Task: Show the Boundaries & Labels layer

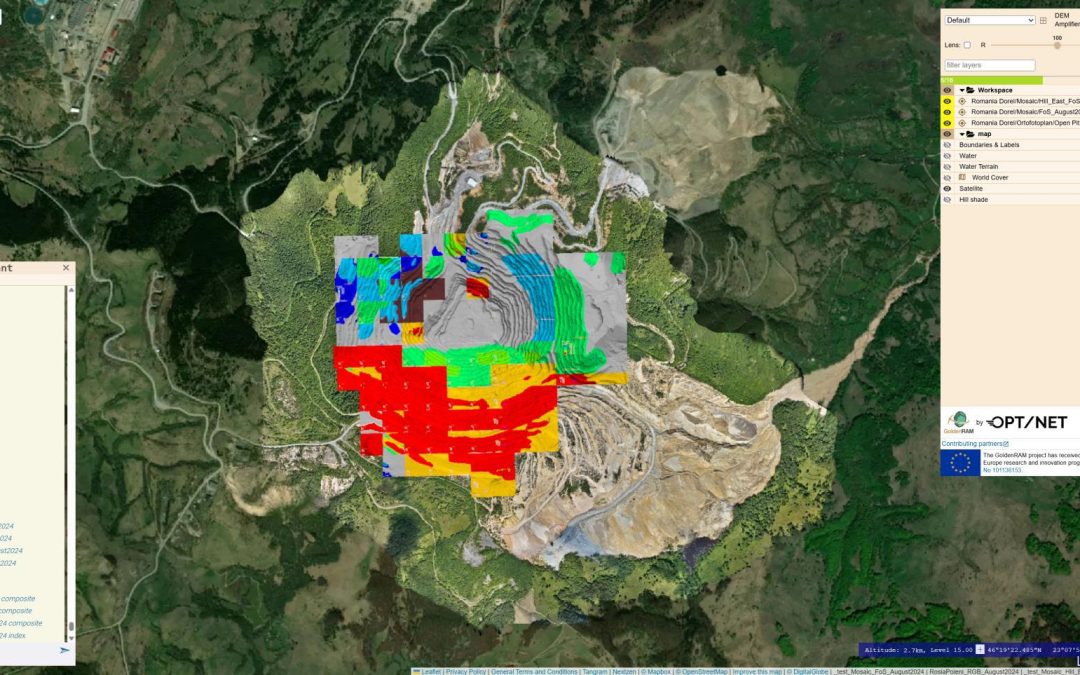Action: coord(947,145)
